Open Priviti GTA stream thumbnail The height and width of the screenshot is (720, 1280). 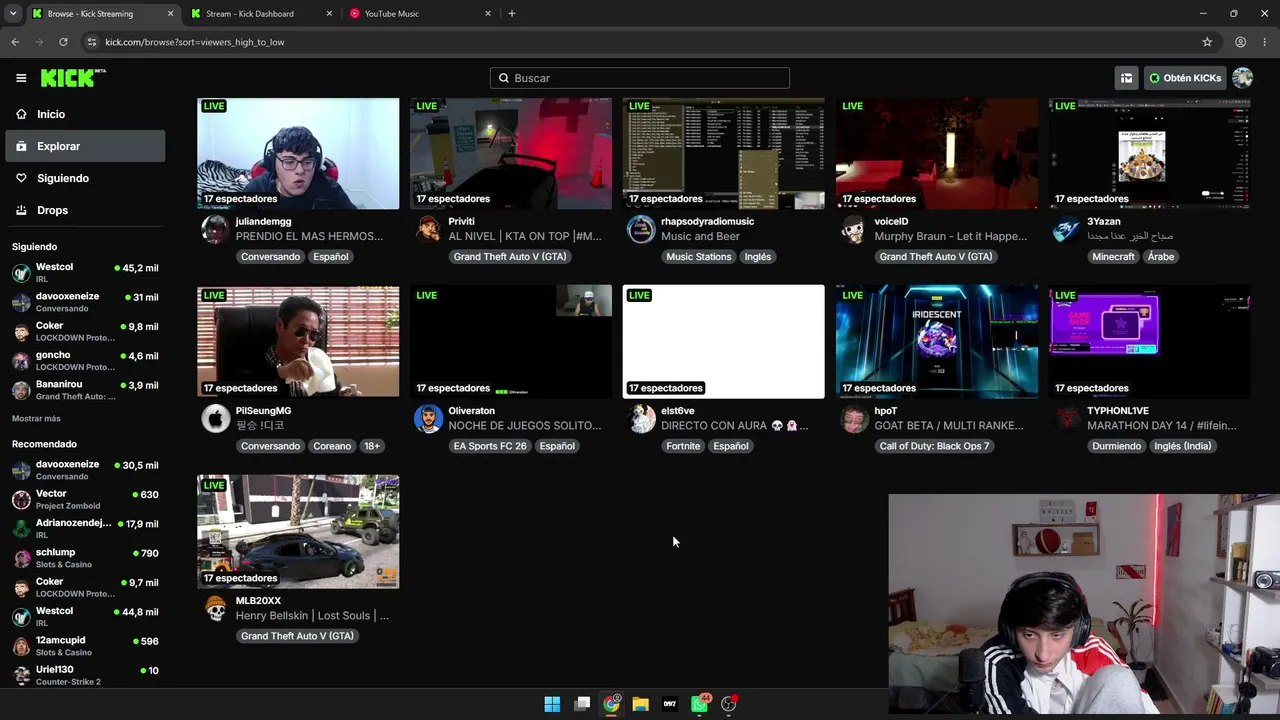511,153
